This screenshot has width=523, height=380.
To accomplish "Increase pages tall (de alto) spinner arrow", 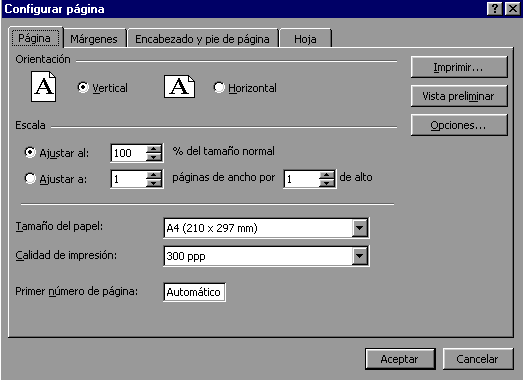I will (x=327, y=175).
